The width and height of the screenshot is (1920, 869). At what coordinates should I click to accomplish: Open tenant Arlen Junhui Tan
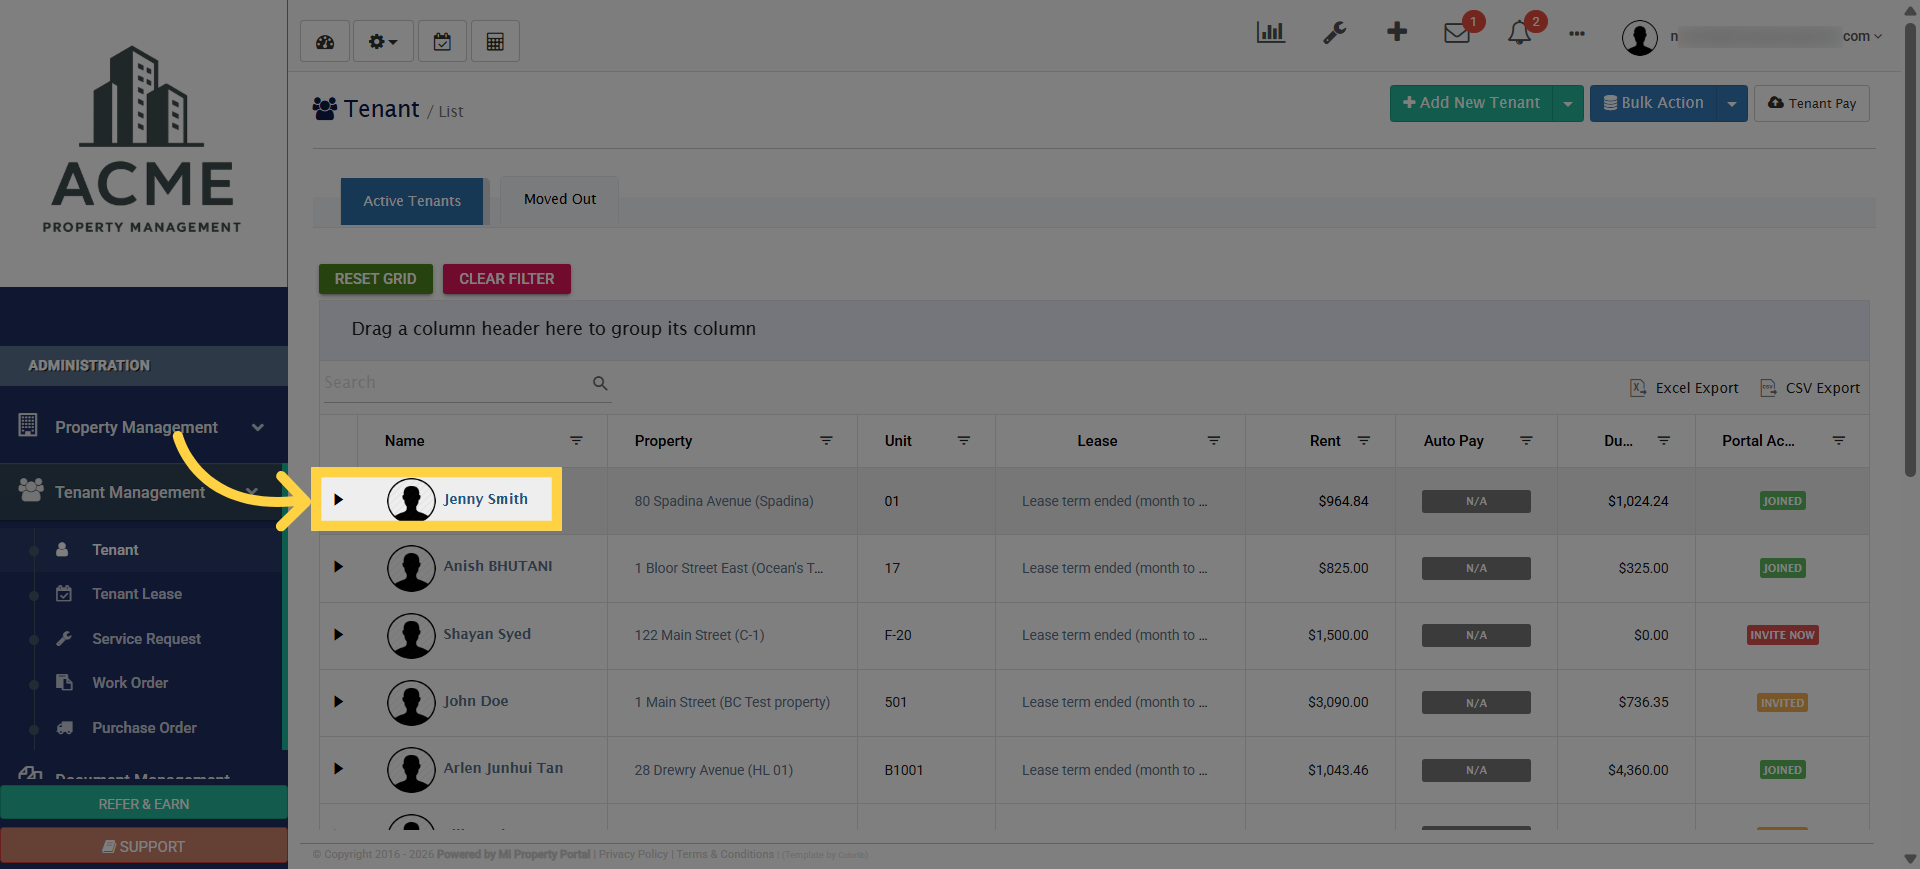[503, 768]
